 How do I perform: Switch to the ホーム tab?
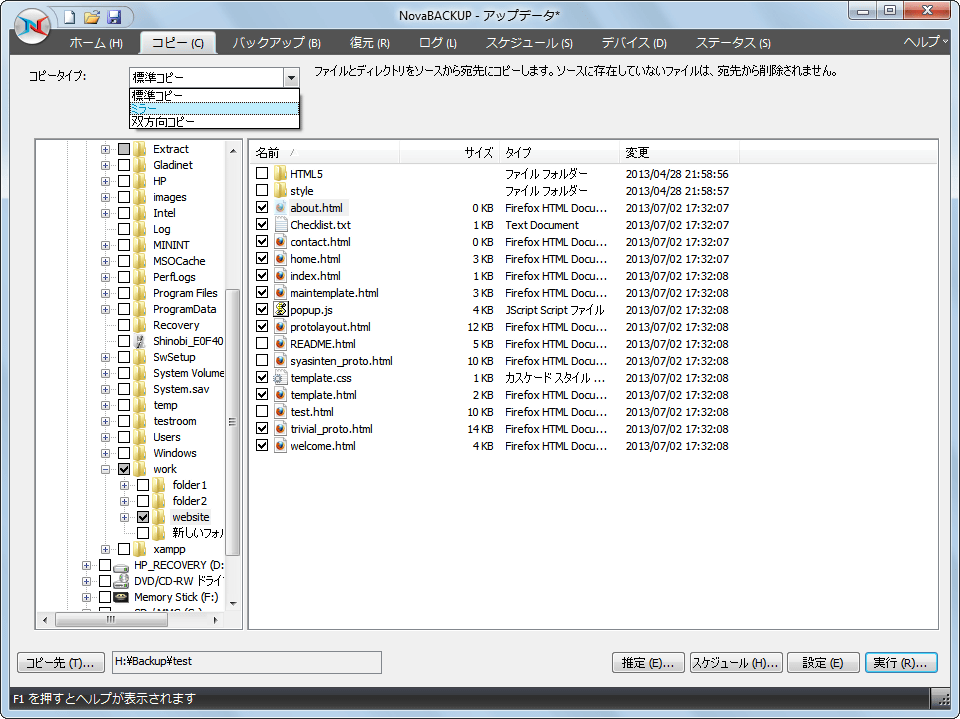click(x=96, y=43)
